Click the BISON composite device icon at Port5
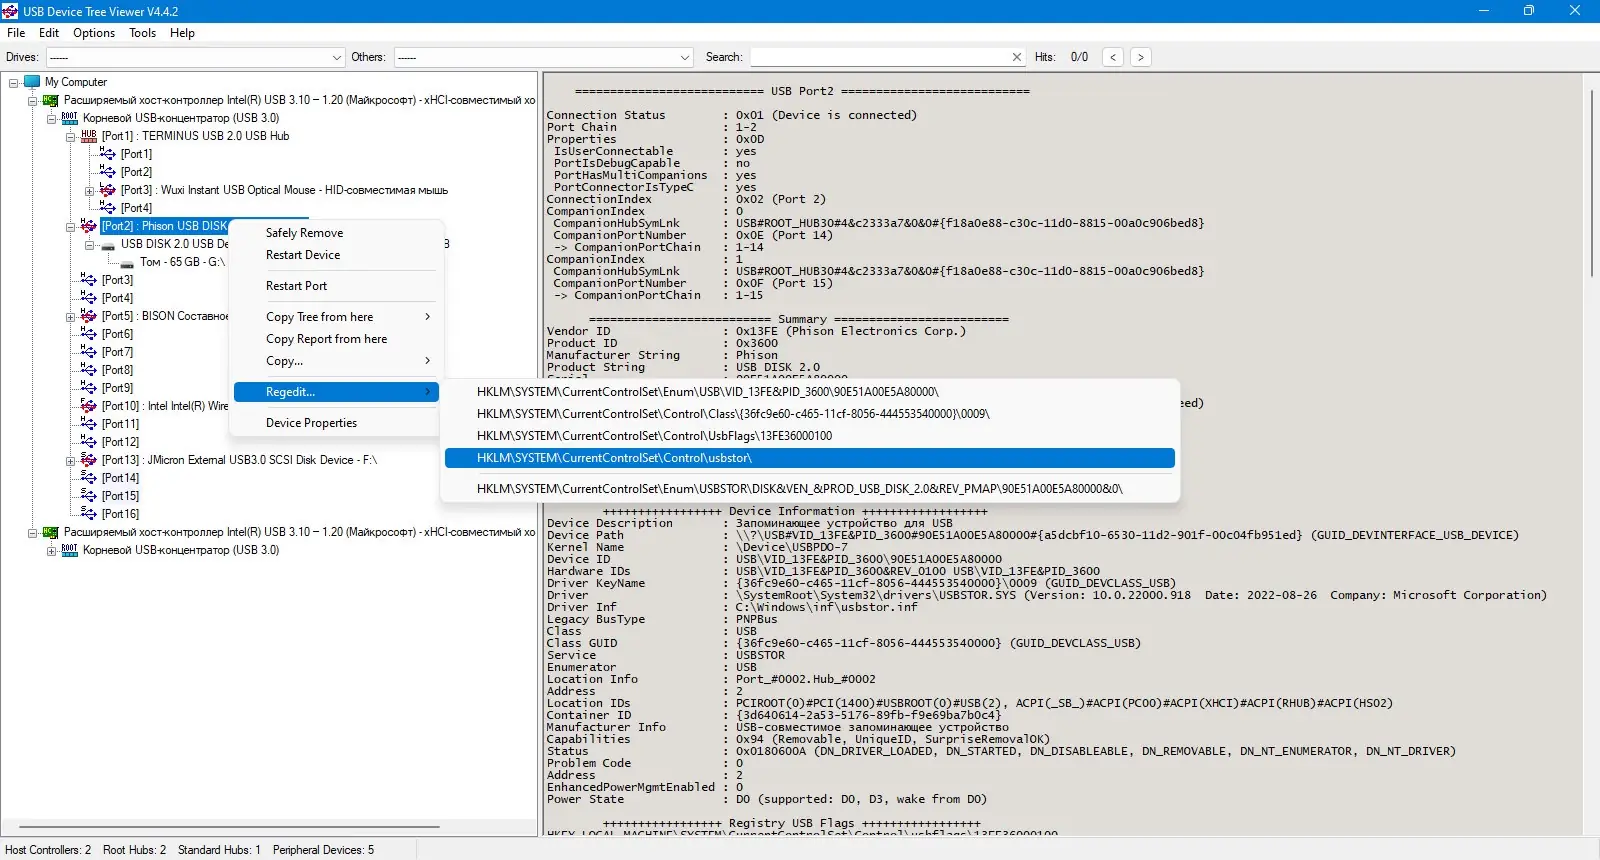Screen dimensions: 1600x860 (89, 316)
